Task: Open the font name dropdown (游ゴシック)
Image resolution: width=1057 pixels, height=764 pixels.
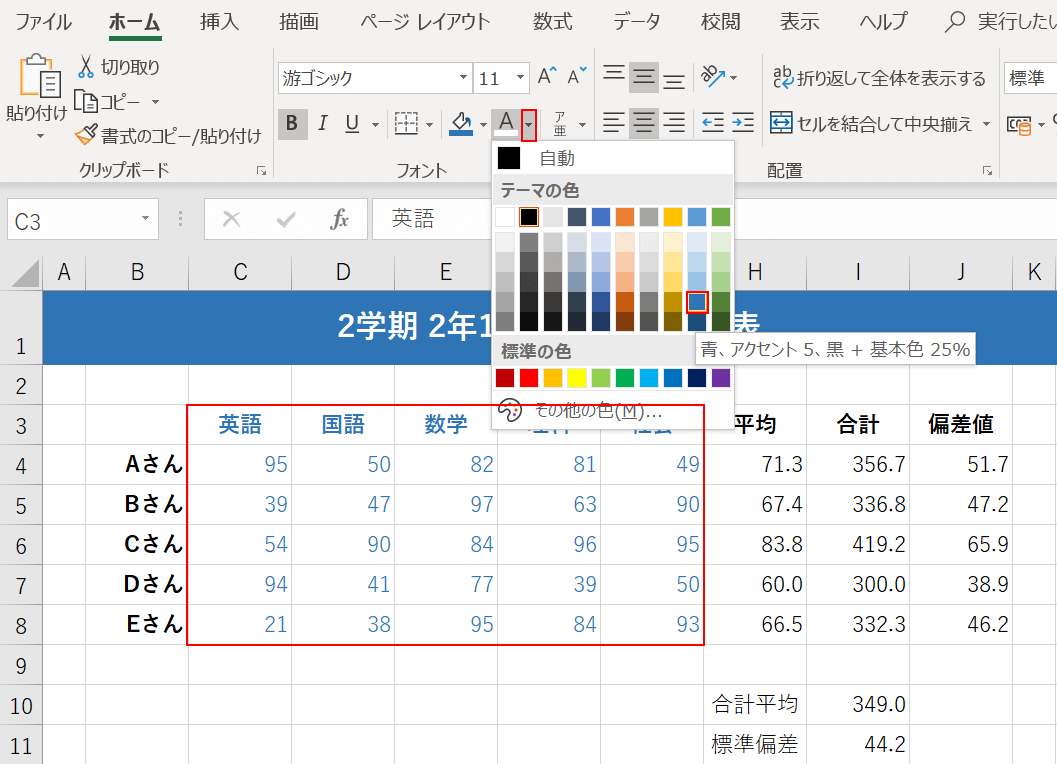Action: [463, 78]
